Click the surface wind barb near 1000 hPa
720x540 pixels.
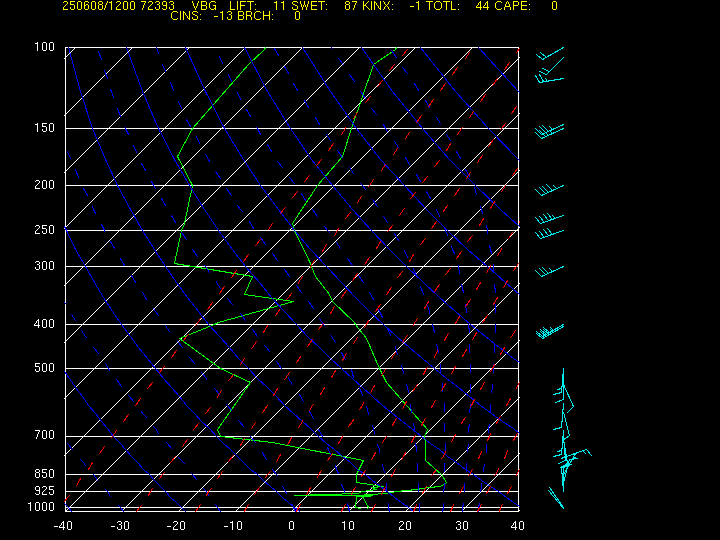[x=556, y=498]
